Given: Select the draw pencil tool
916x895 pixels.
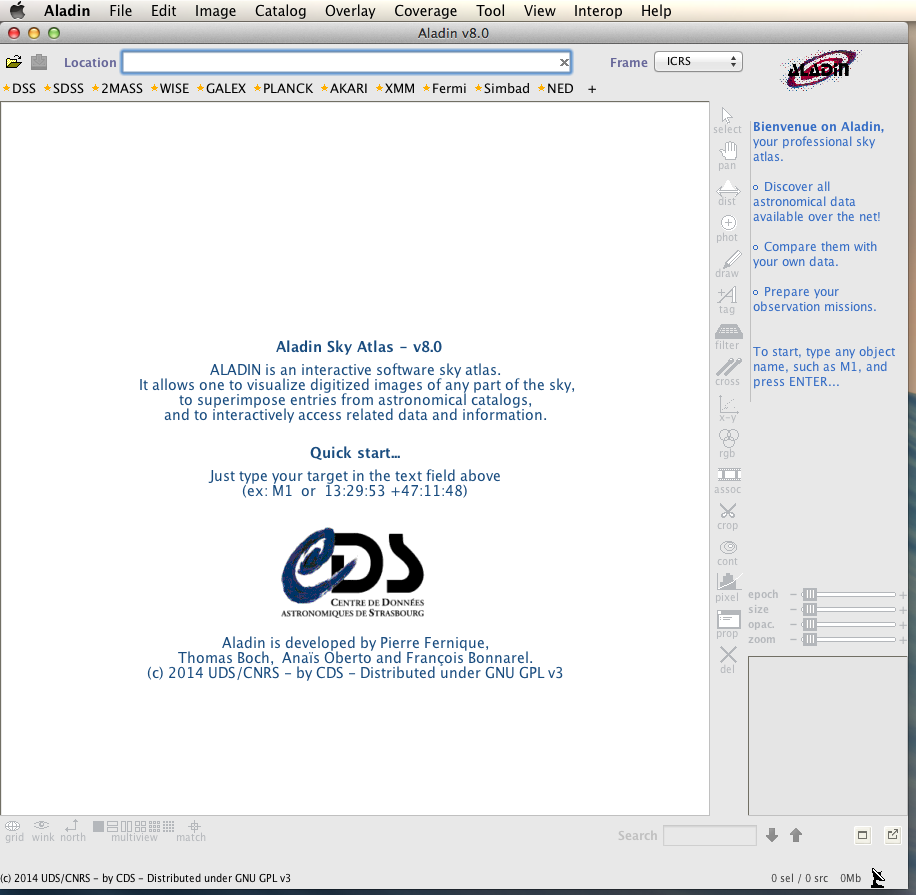Looking at the screenshot, I should [727, 265].
